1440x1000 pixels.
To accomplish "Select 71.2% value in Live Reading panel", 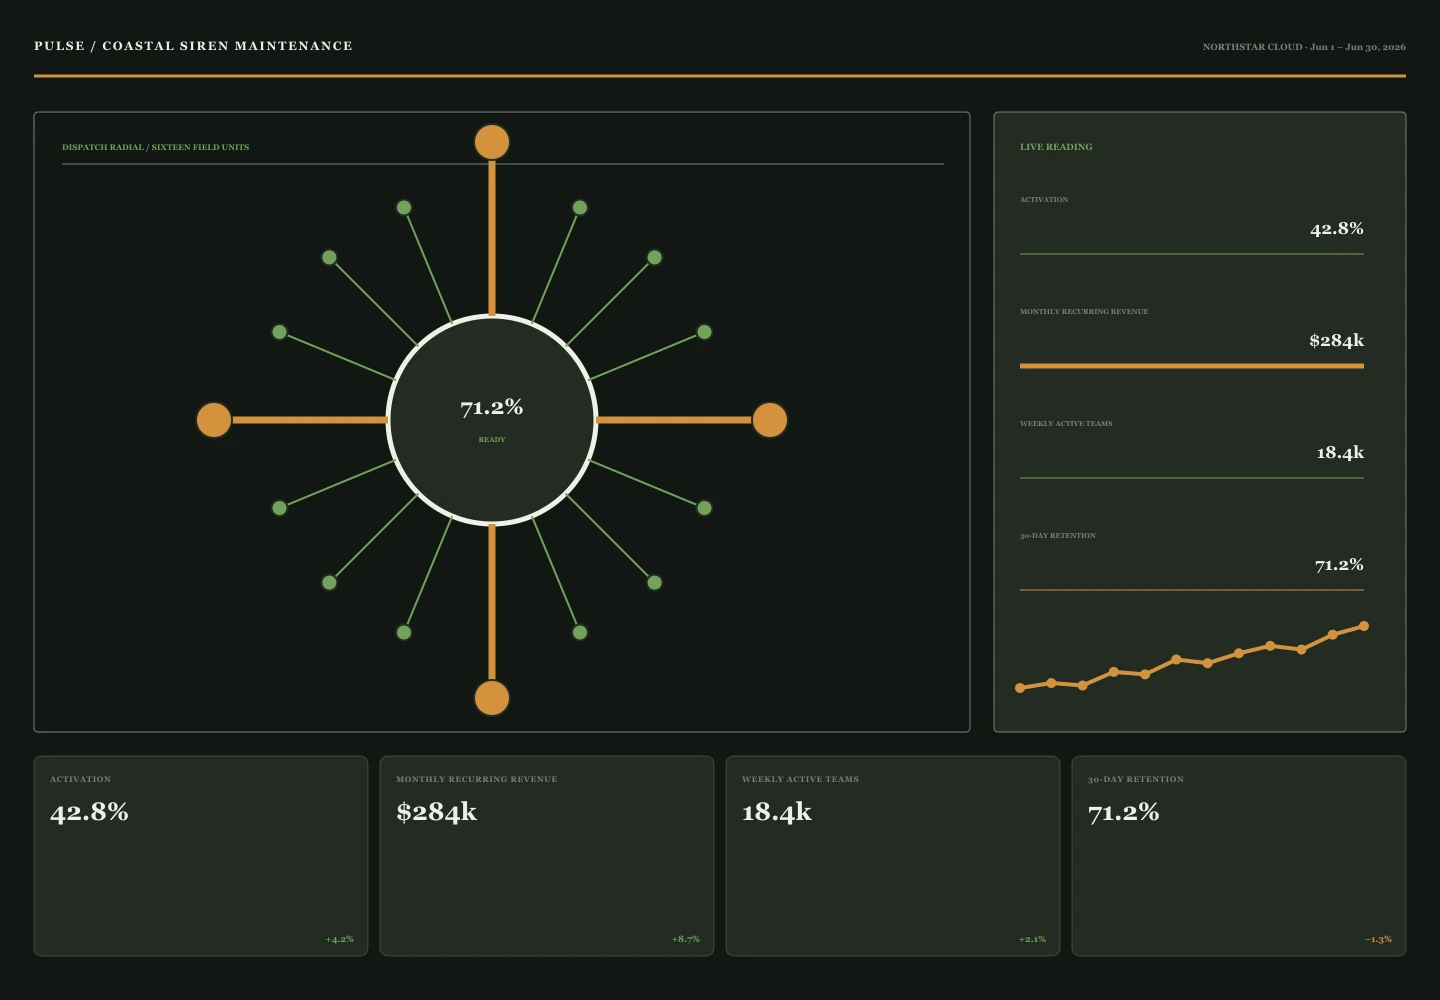I will (x=1339, y=564).
